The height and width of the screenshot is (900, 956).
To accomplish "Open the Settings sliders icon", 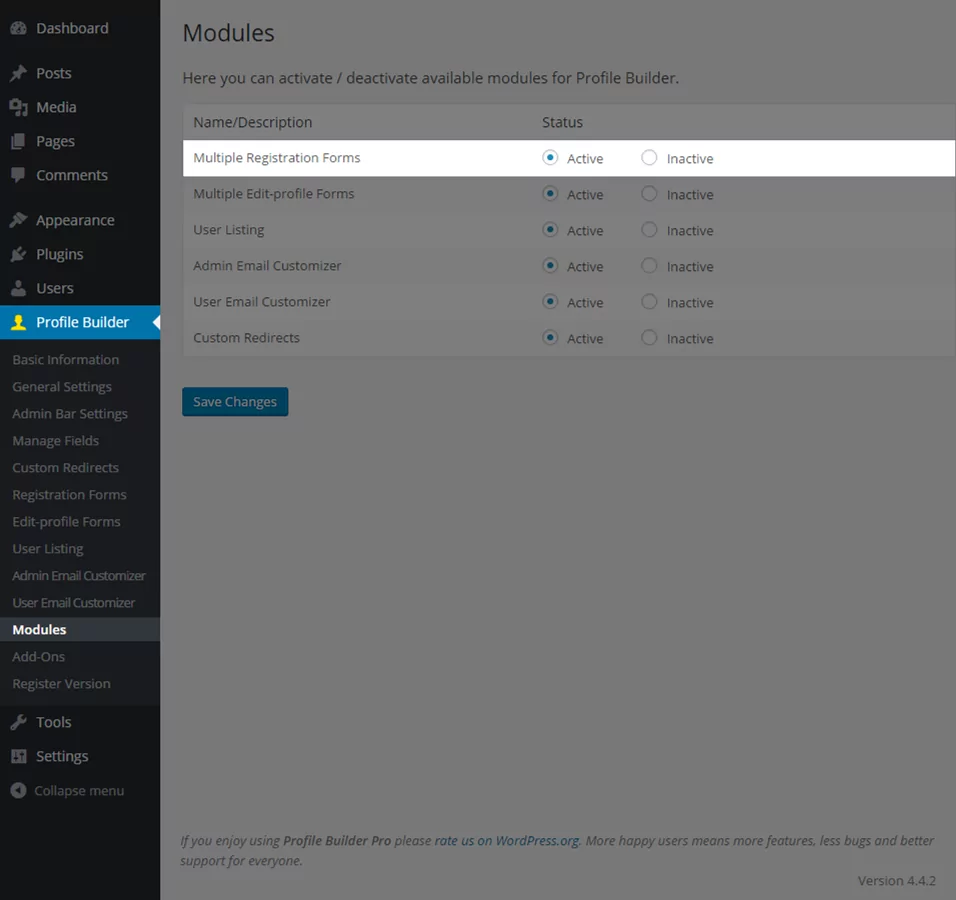I will [x=18, y=757].
